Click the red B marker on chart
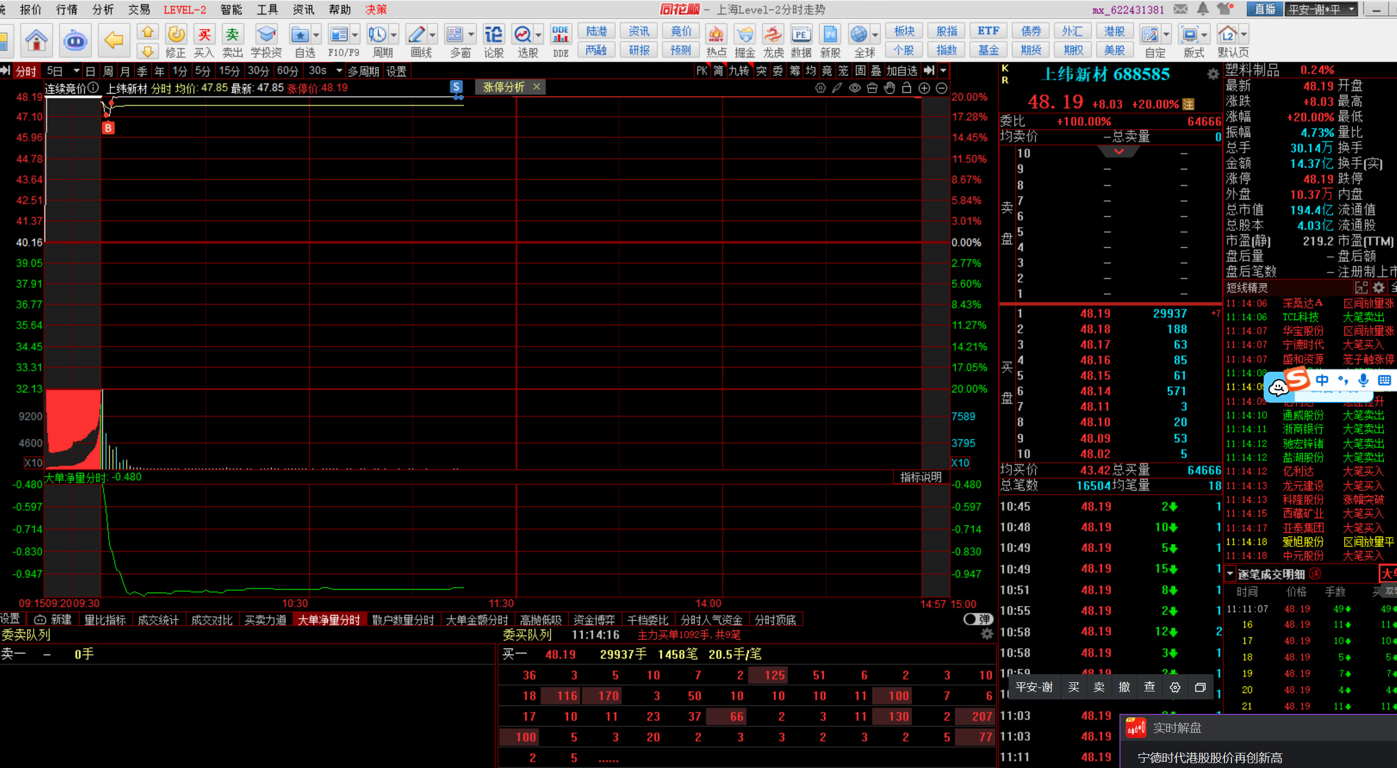This screenshot has width=1397, height=768. [108, 128]
